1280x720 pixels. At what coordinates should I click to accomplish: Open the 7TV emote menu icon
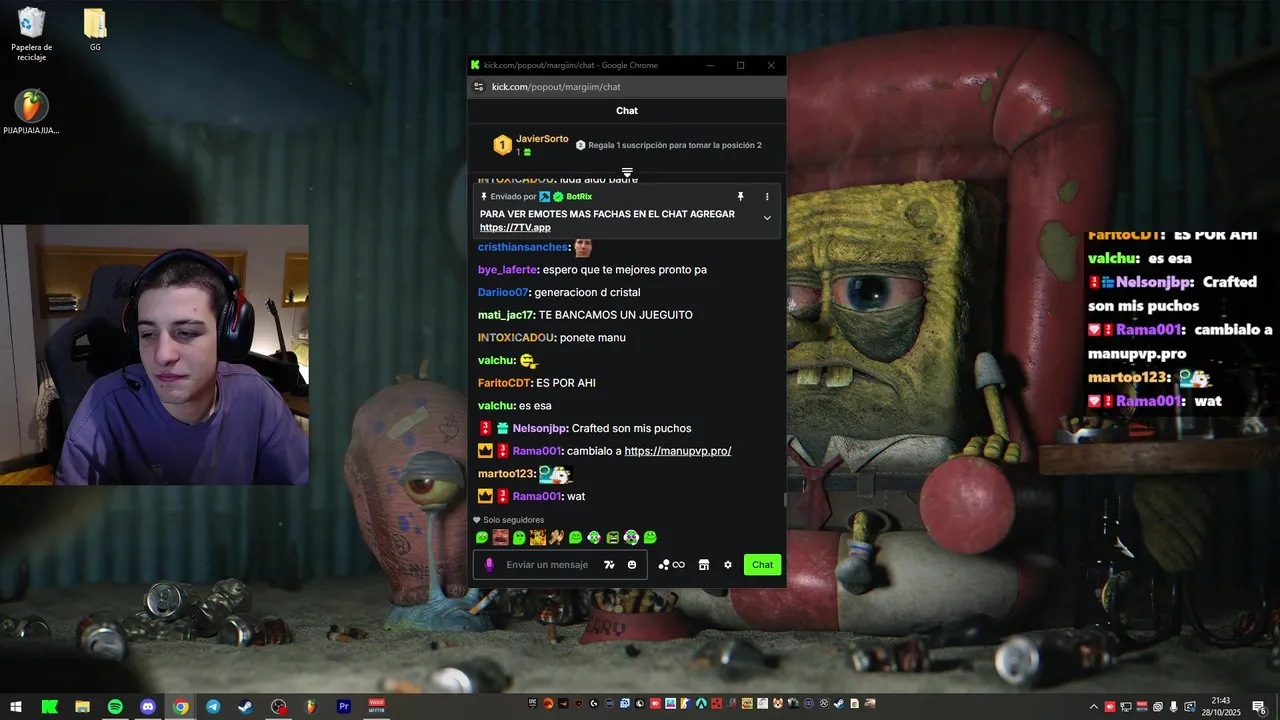(609, 565)
